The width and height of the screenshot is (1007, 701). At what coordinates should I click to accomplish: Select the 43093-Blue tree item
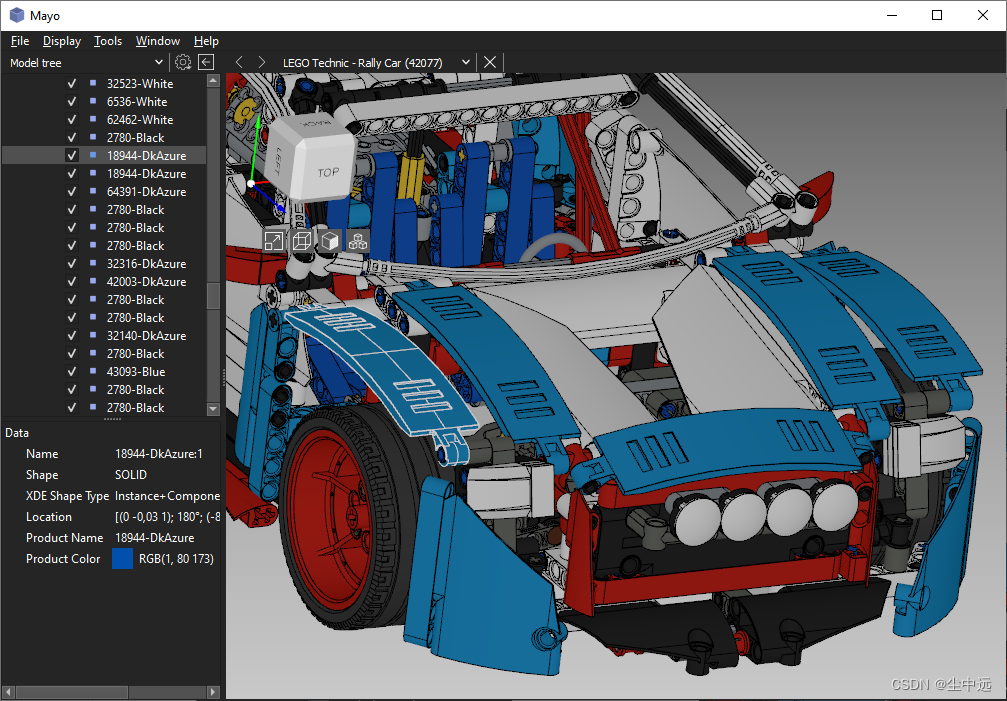(136, 371)
